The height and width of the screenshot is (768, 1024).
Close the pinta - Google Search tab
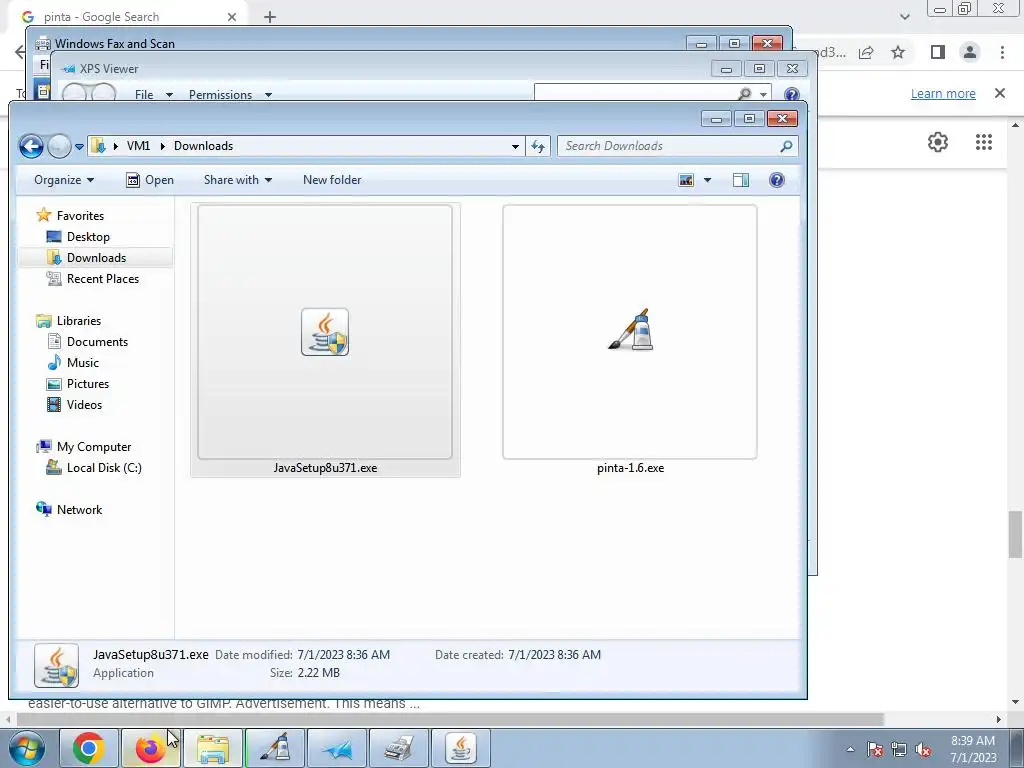(x=232, y=17)
